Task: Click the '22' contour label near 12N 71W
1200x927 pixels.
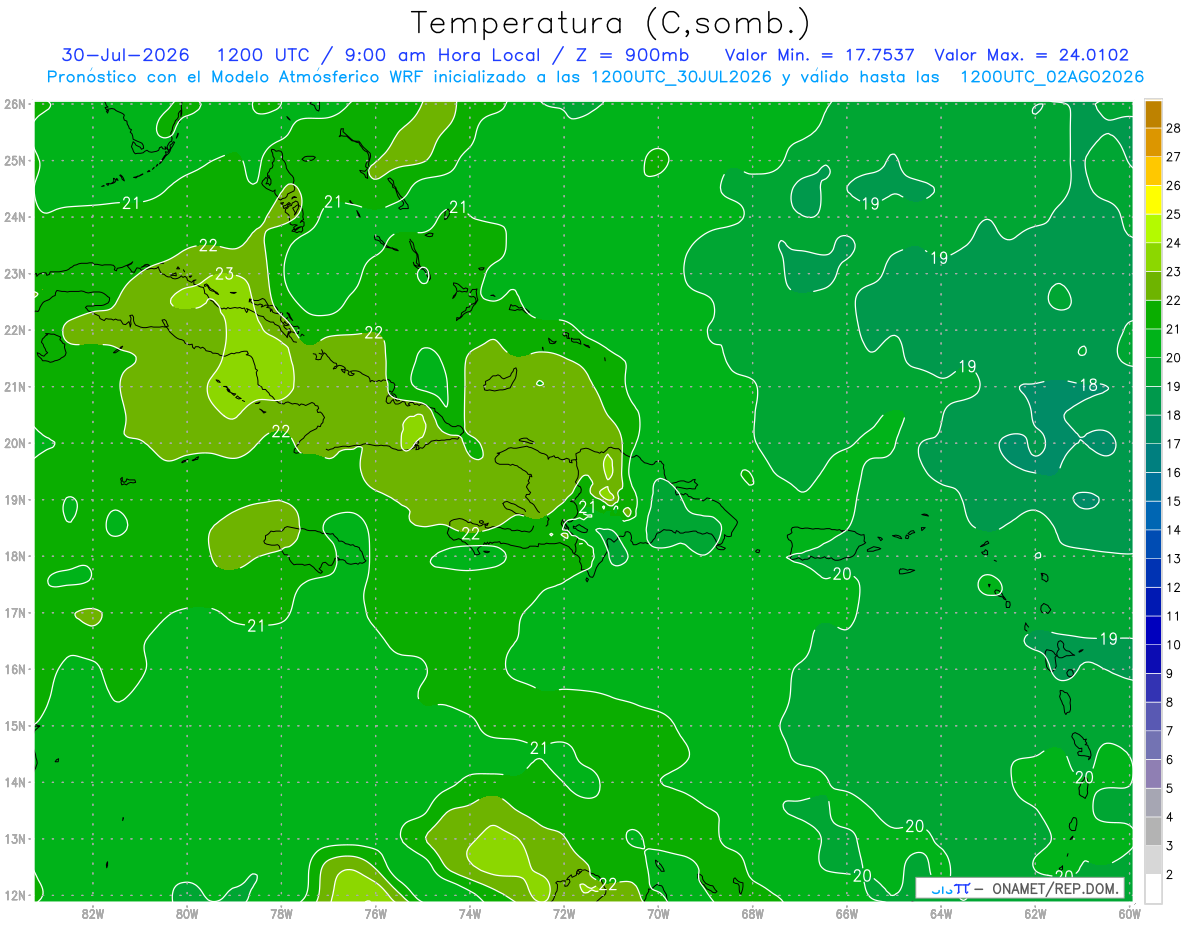Action: click(607, 884)
